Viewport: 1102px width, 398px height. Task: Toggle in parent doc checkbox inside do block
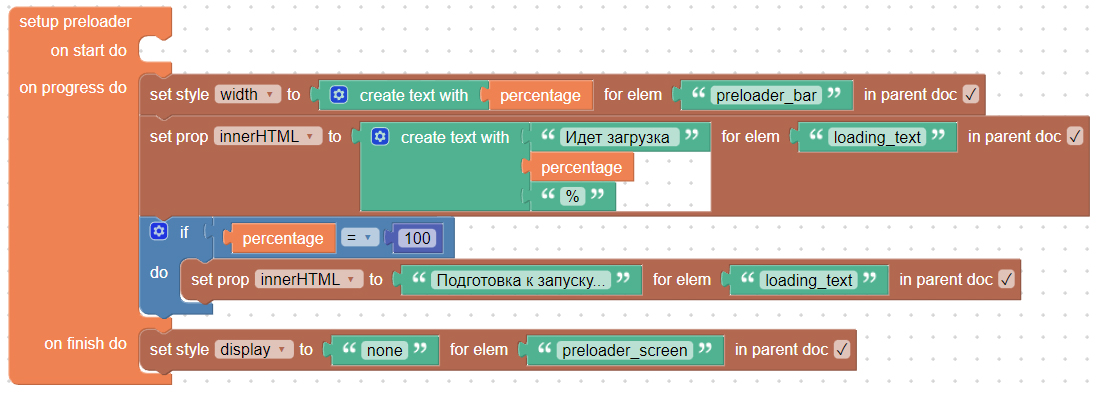click(1006, 280)
